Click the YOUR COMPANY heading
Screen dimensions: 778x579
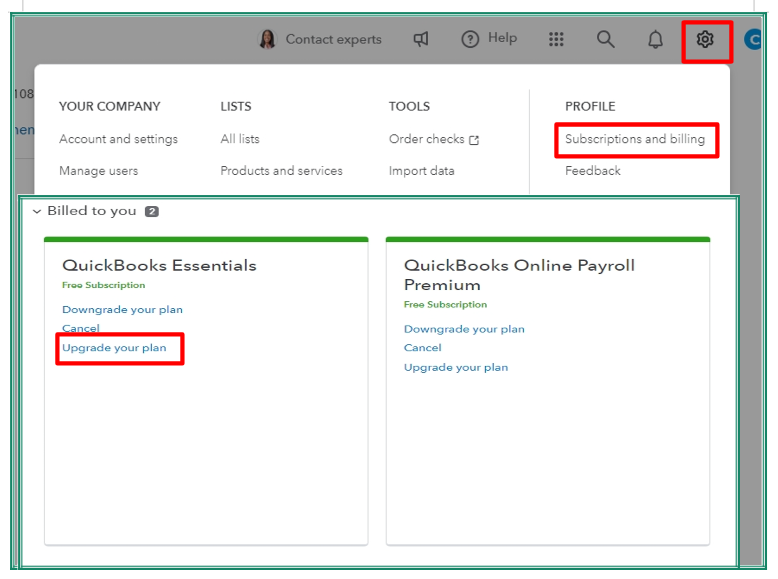click(x=110, y=107)
